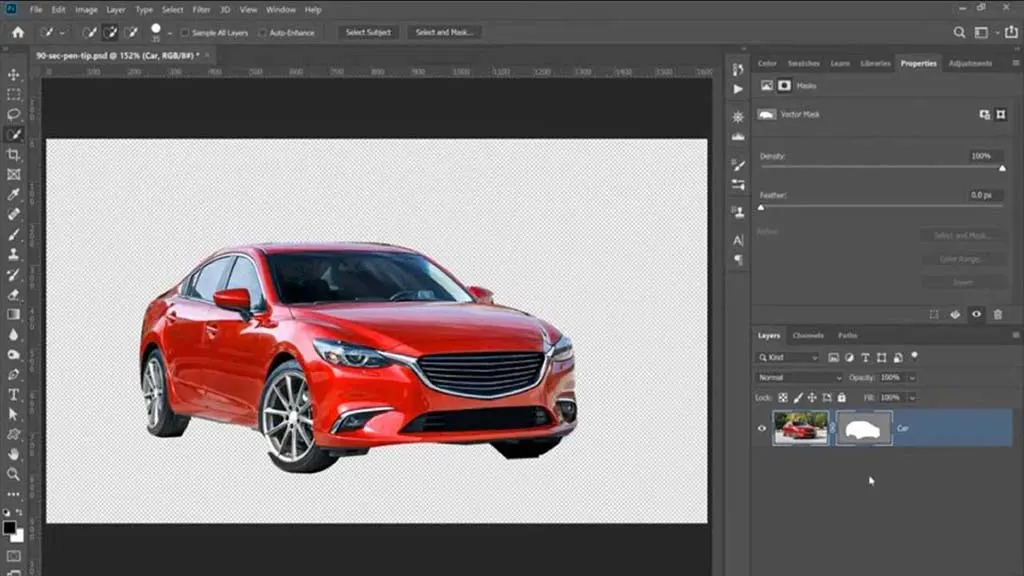Select the Clone Stamp tool
The width and height of the screenshot is (1024, 576).
click(13, 255)
